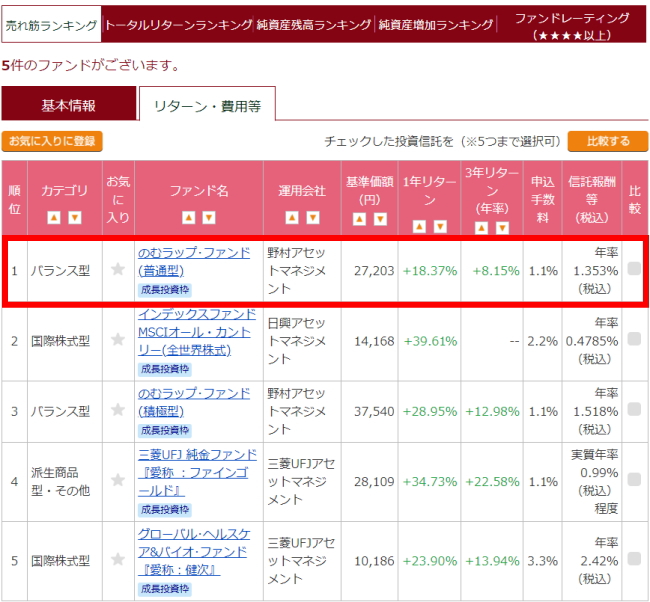The height and width of the screenshot is (602, 650).
Task: Click 成長投資枠 badge under MSCI fund
Action: pyautogui.click(x=165, y=369)
